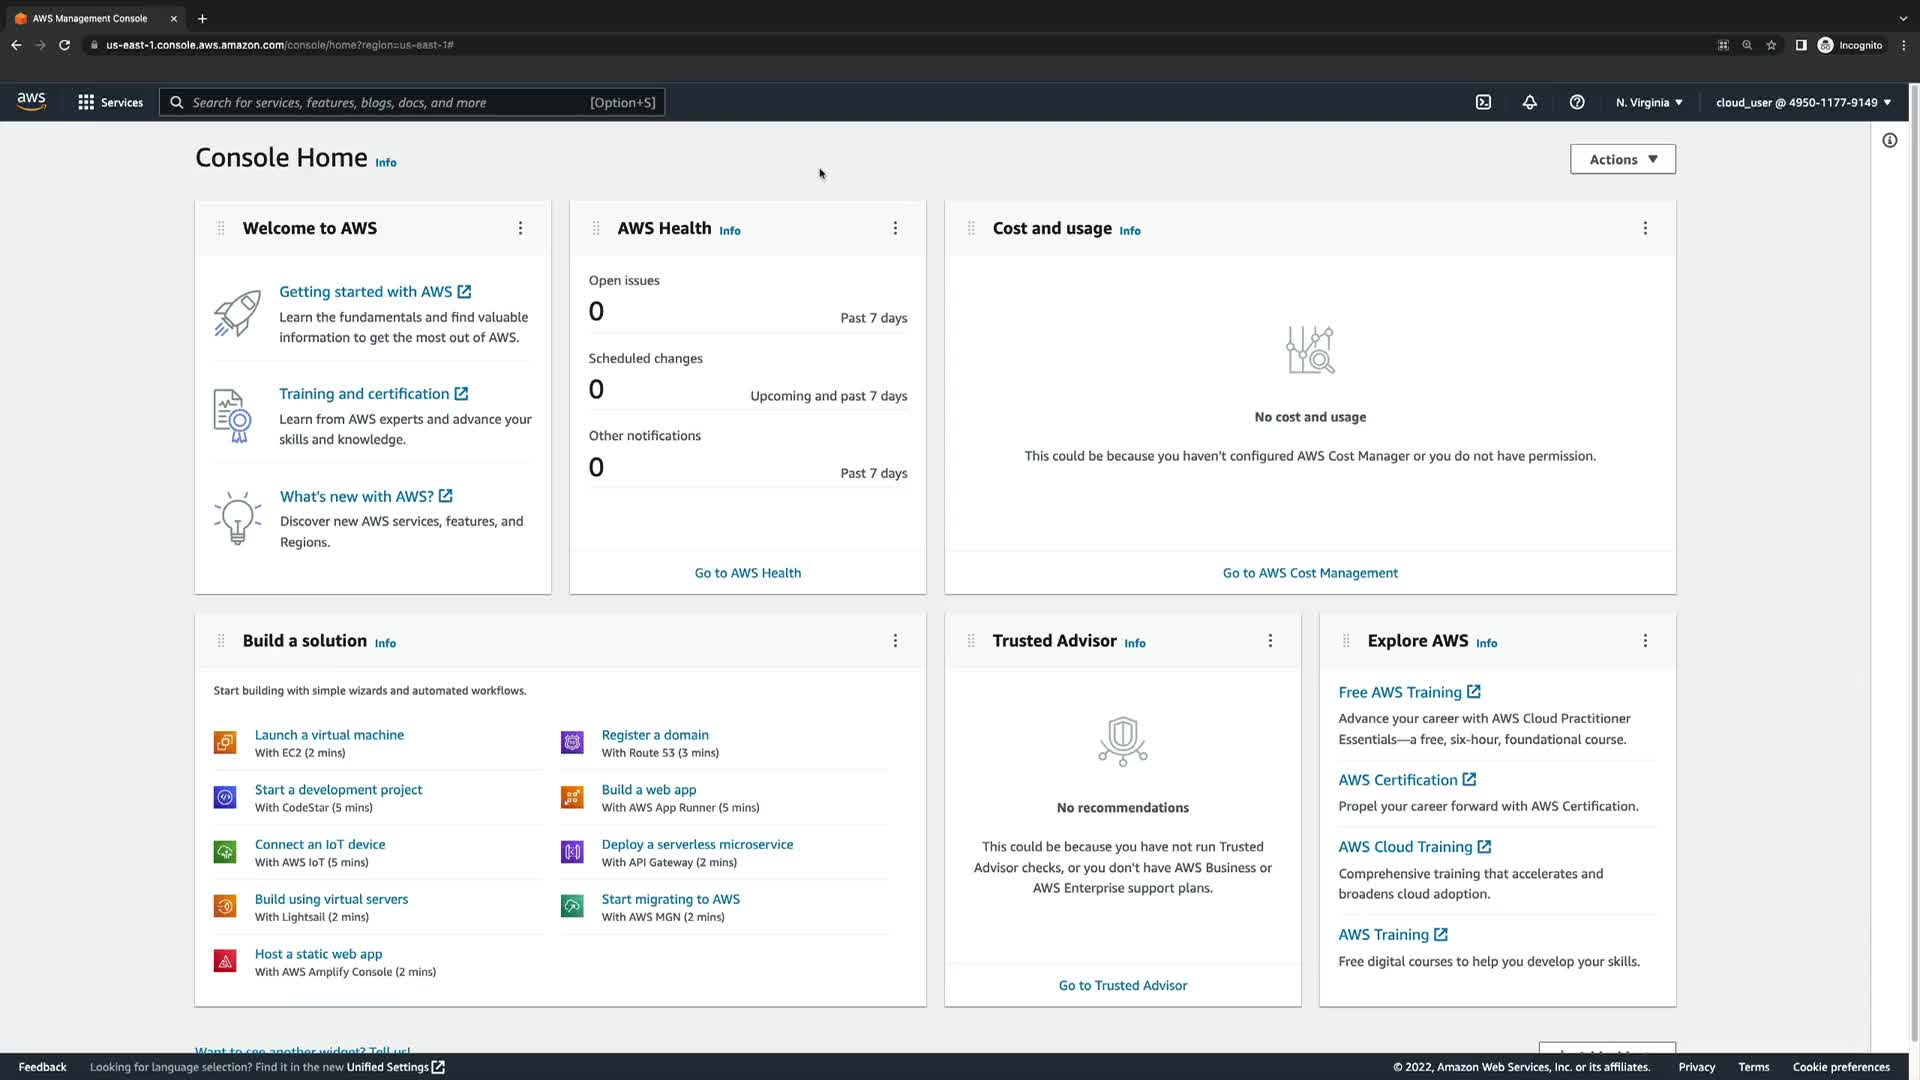Image resolution: width=1920 pixels, height=1080 pixels.
Task: Click the EC2 virtual machine icon
Action: coord(225,742)
